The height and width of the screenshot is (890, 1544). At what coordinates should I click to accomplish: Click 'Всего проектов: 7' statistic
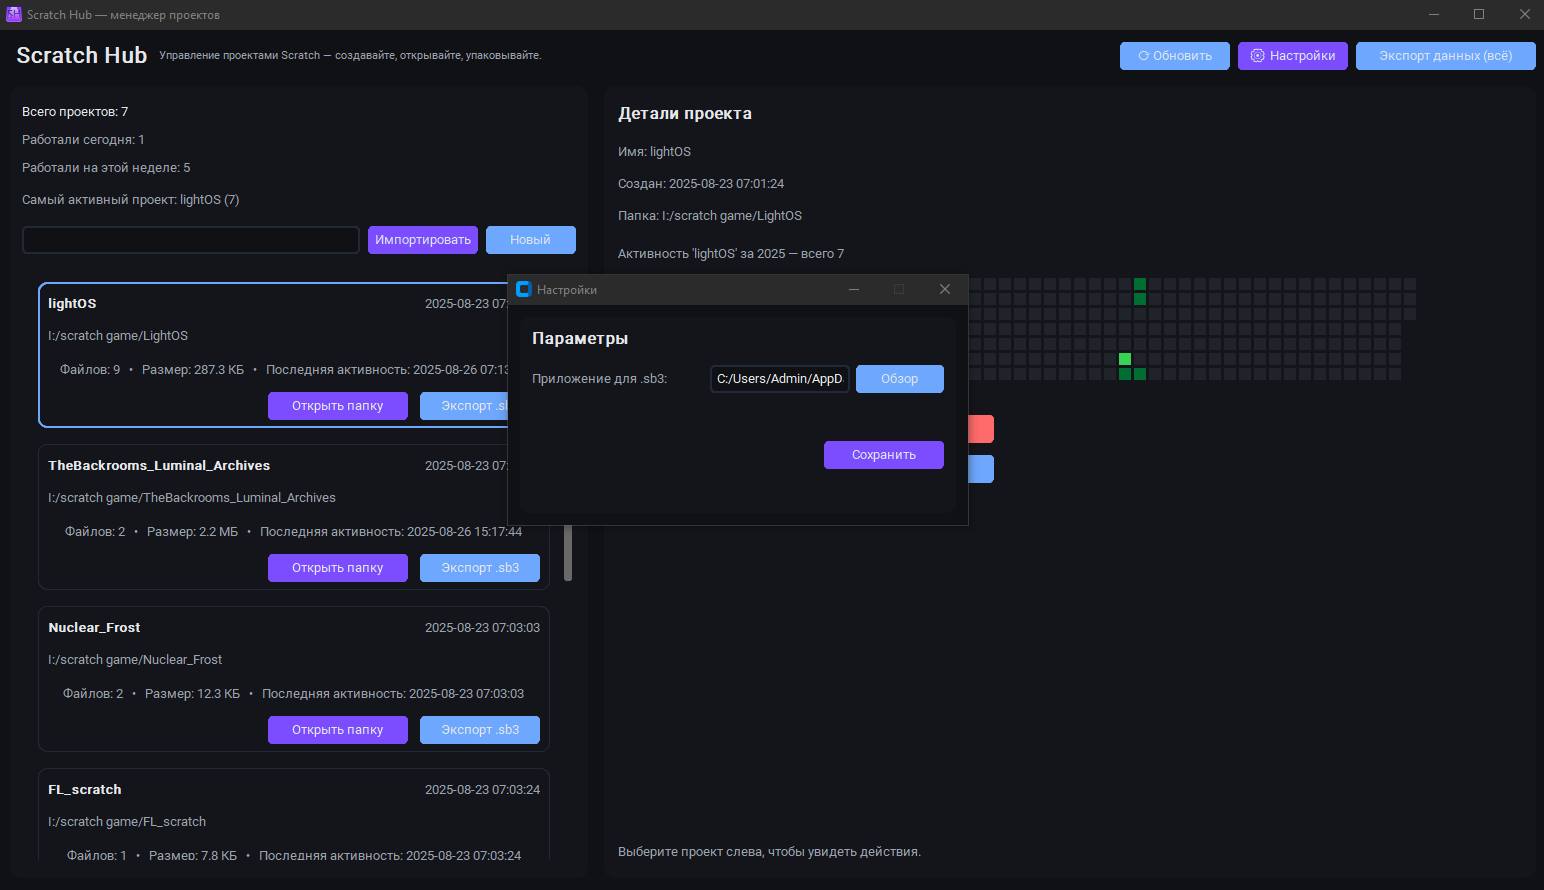click(75, 112)
